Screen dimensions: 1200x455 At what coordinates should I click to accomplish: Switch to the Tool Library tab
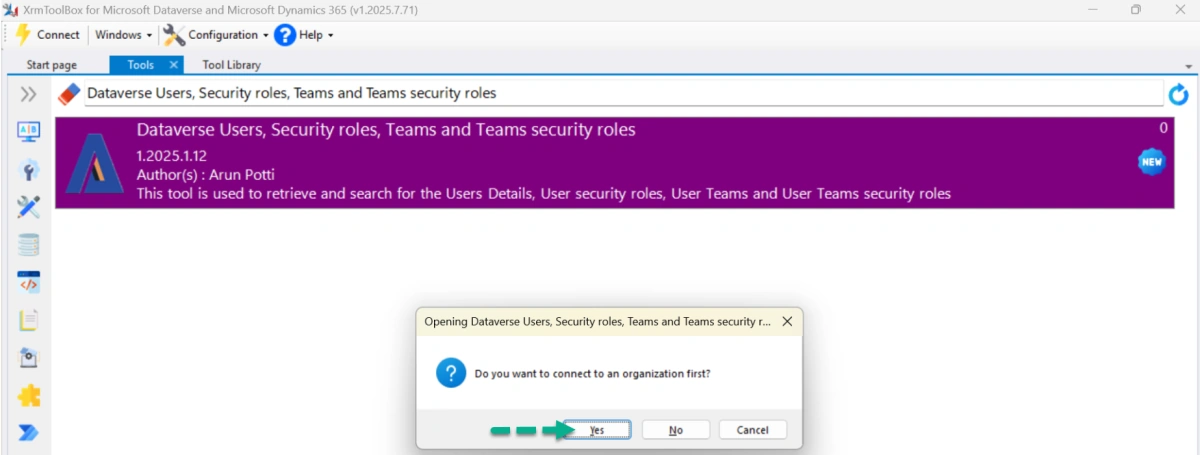(x=231, y=65)
